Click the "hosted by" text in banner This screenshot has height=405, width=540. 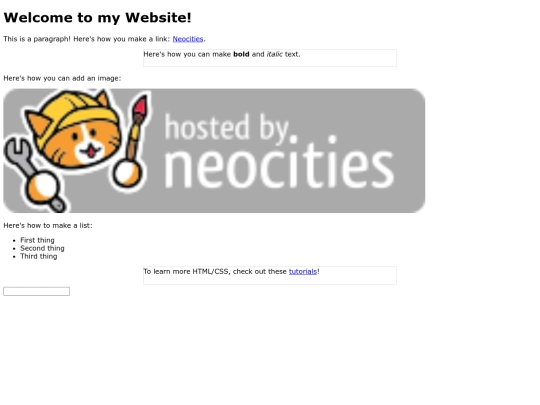(x=227, y=128)
